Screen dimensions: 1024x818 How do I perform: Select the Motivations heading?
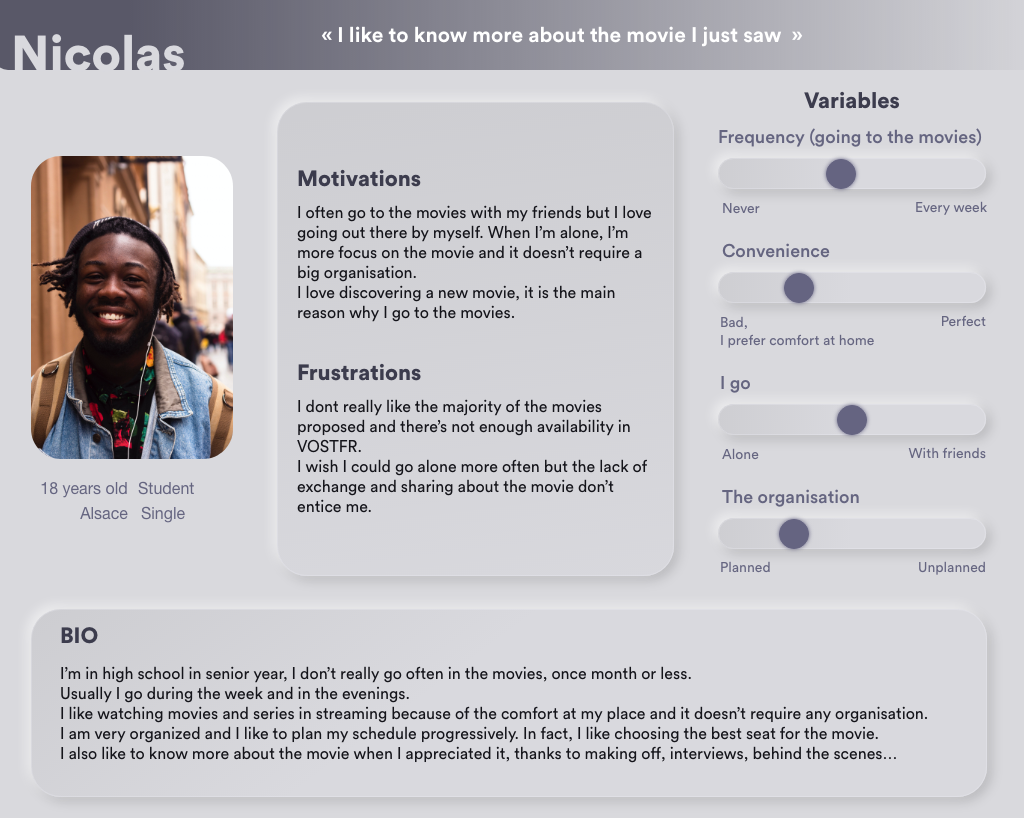(x=359, y=179)
